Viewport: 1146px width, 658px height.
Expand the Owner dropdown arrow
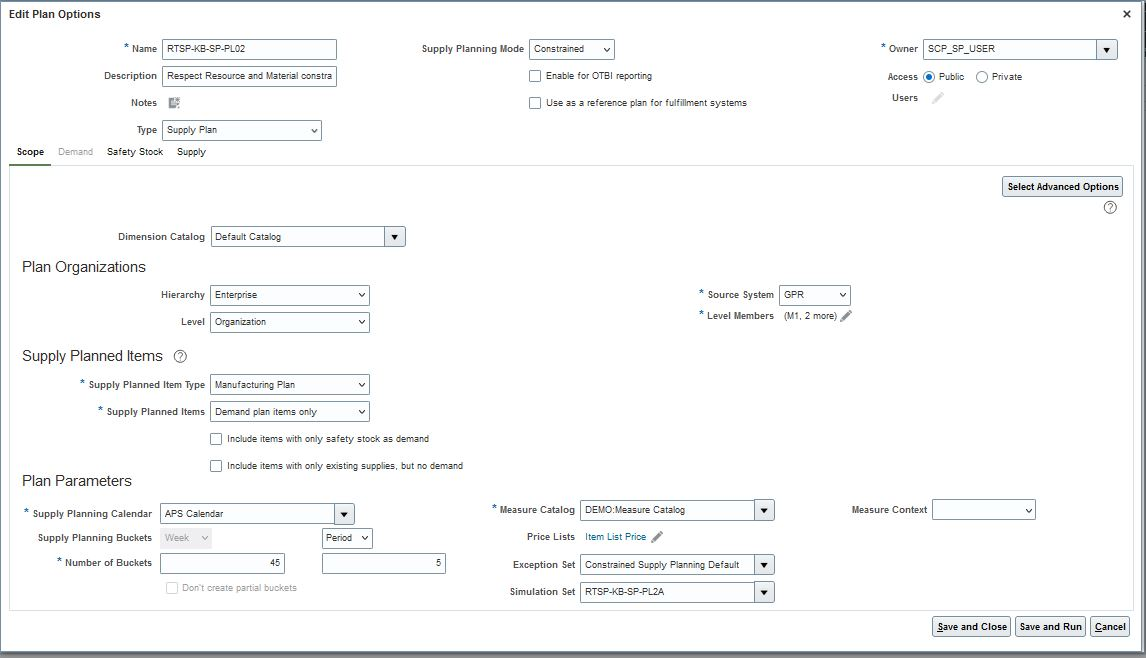tap(1107, 49)
